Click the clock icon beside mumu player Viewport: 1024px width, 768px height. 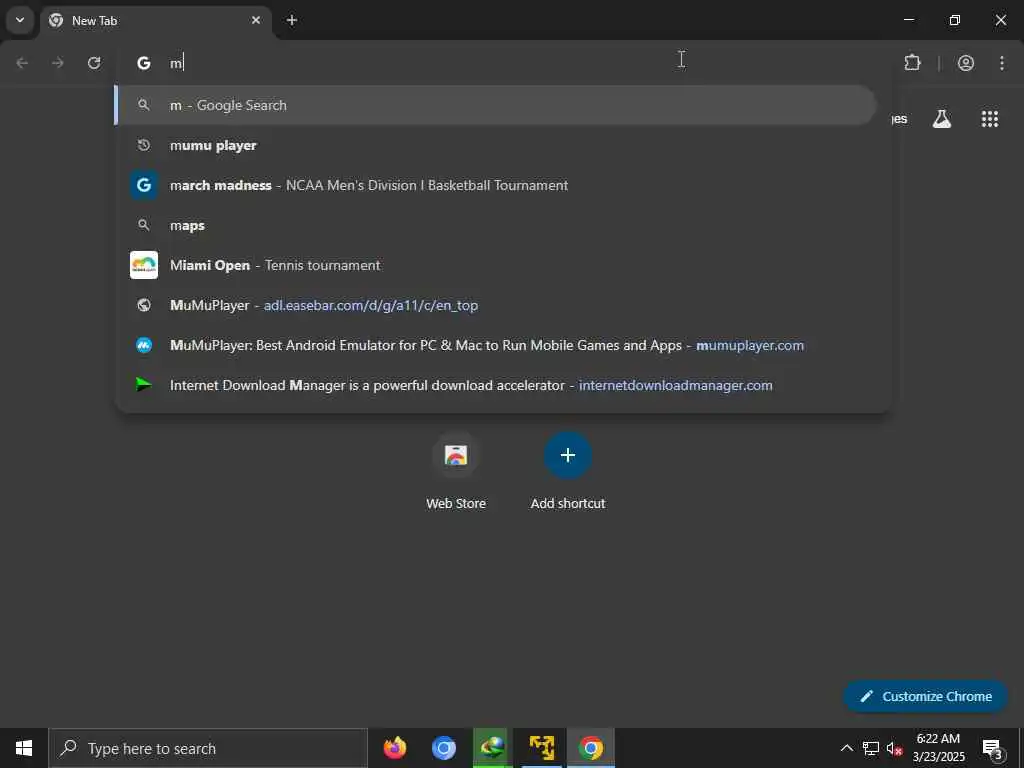point(144,145)
